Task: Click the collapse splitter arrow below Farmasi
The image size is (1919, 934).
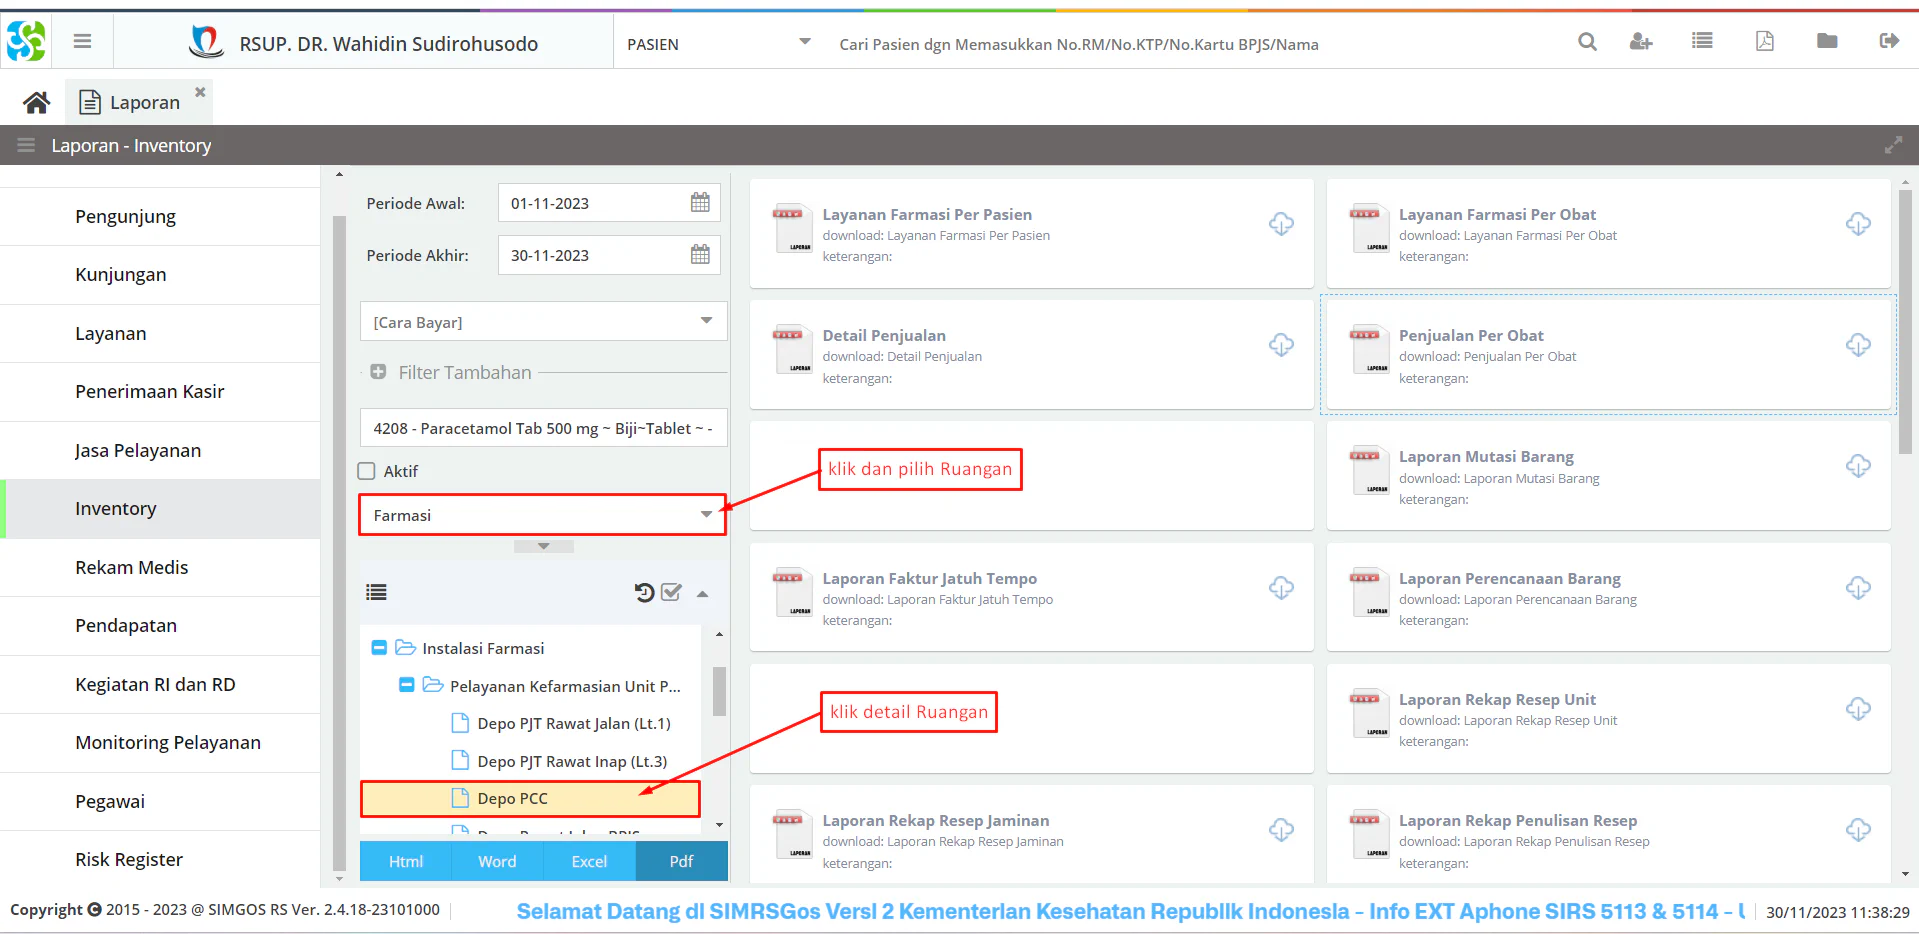Action: click(x=543, y=546)
